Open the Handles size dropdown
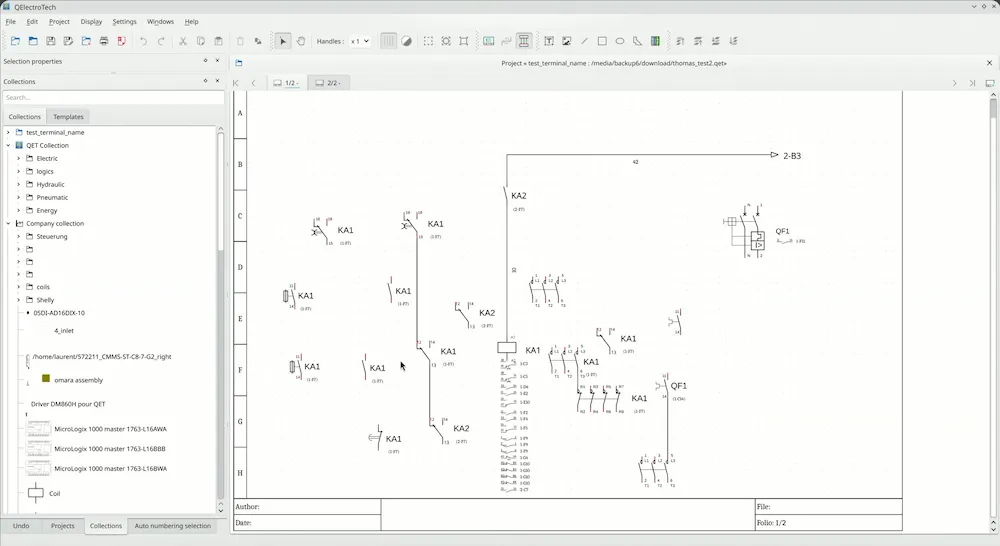The height and width of the screenshot is (546, 1000). 360,41
